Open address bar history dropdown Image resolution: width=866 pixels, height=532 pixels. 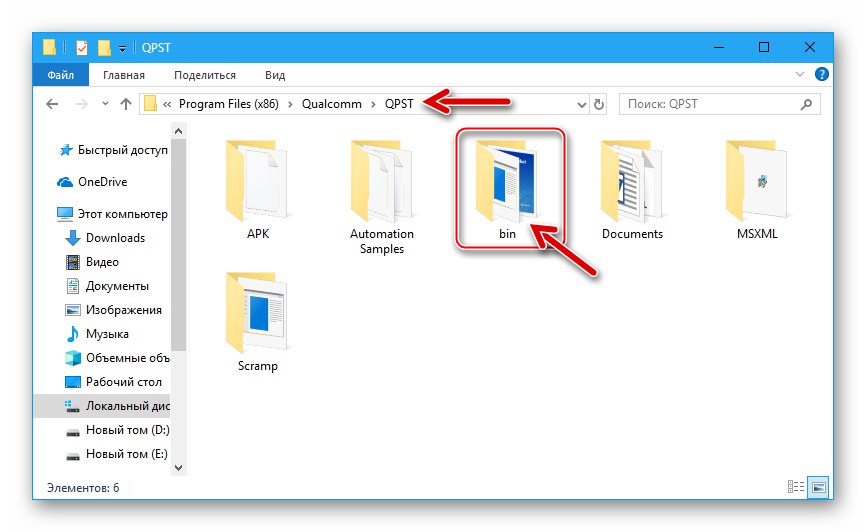click(581, 104)
